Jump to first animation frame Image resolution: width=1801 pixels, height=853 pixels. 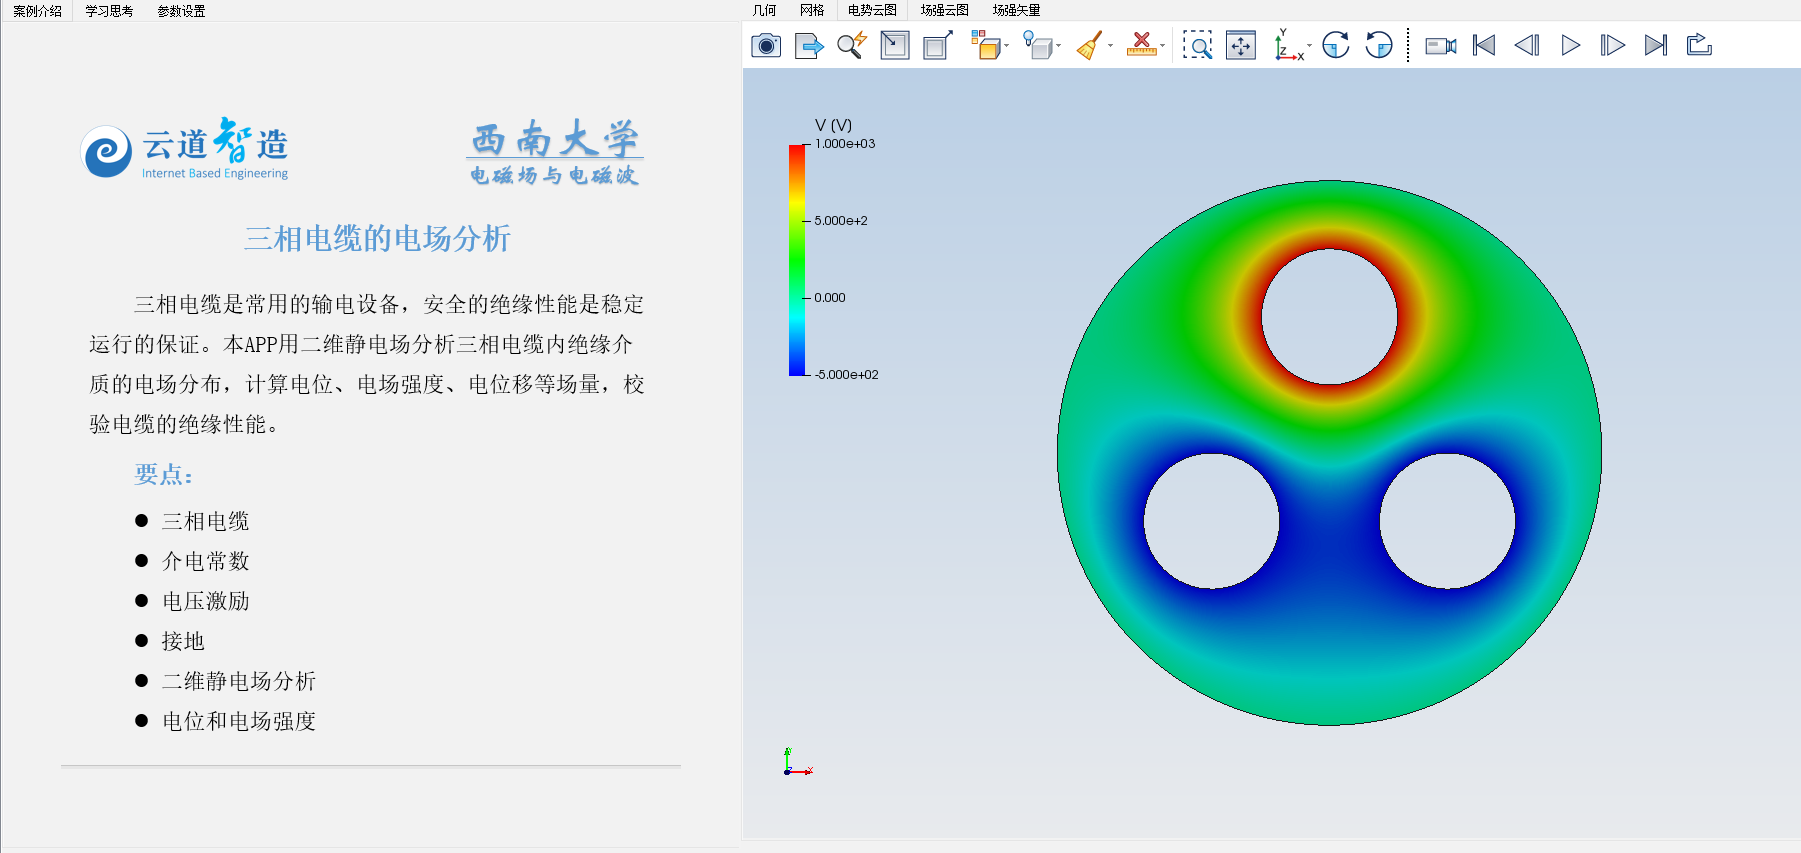tap(1484, 45)
